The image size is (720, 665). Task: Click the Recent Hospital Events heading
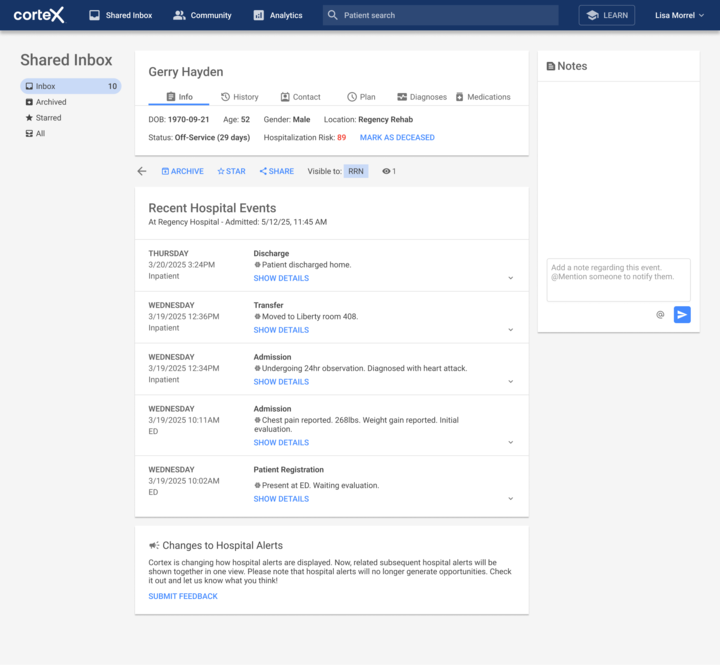(x=212, y=208)
